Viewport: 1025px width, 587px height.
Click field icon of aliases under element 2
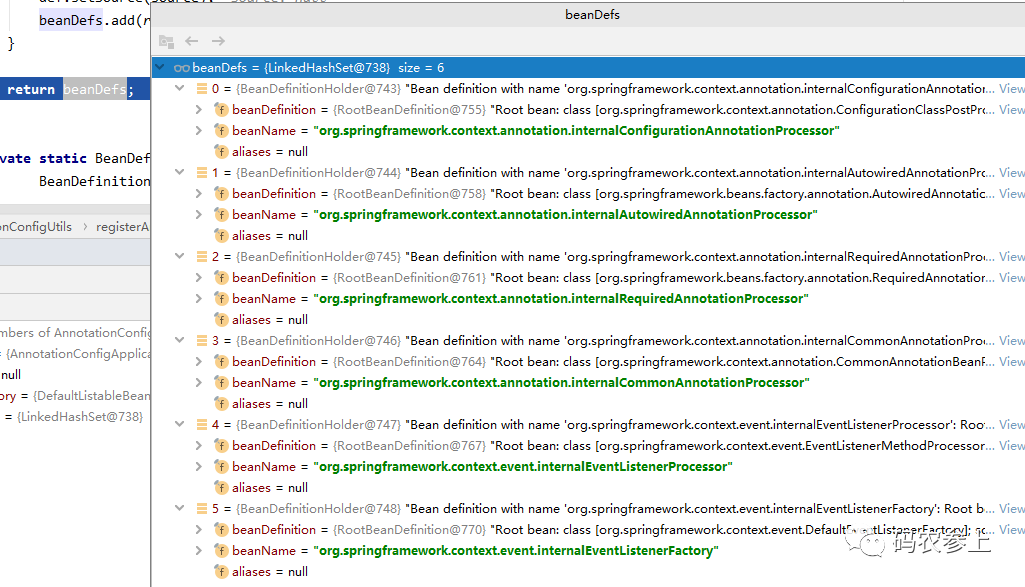221,320
